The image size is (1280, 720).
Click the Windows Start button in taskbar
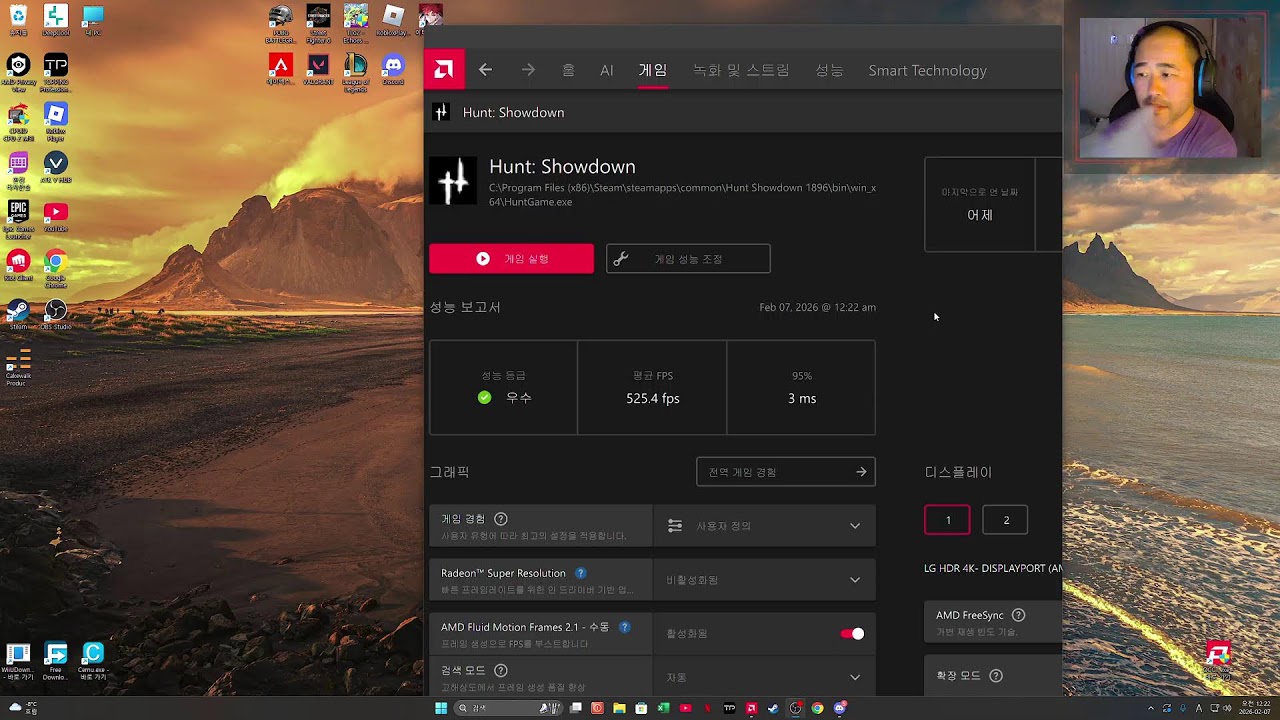(x=440, y=708)
